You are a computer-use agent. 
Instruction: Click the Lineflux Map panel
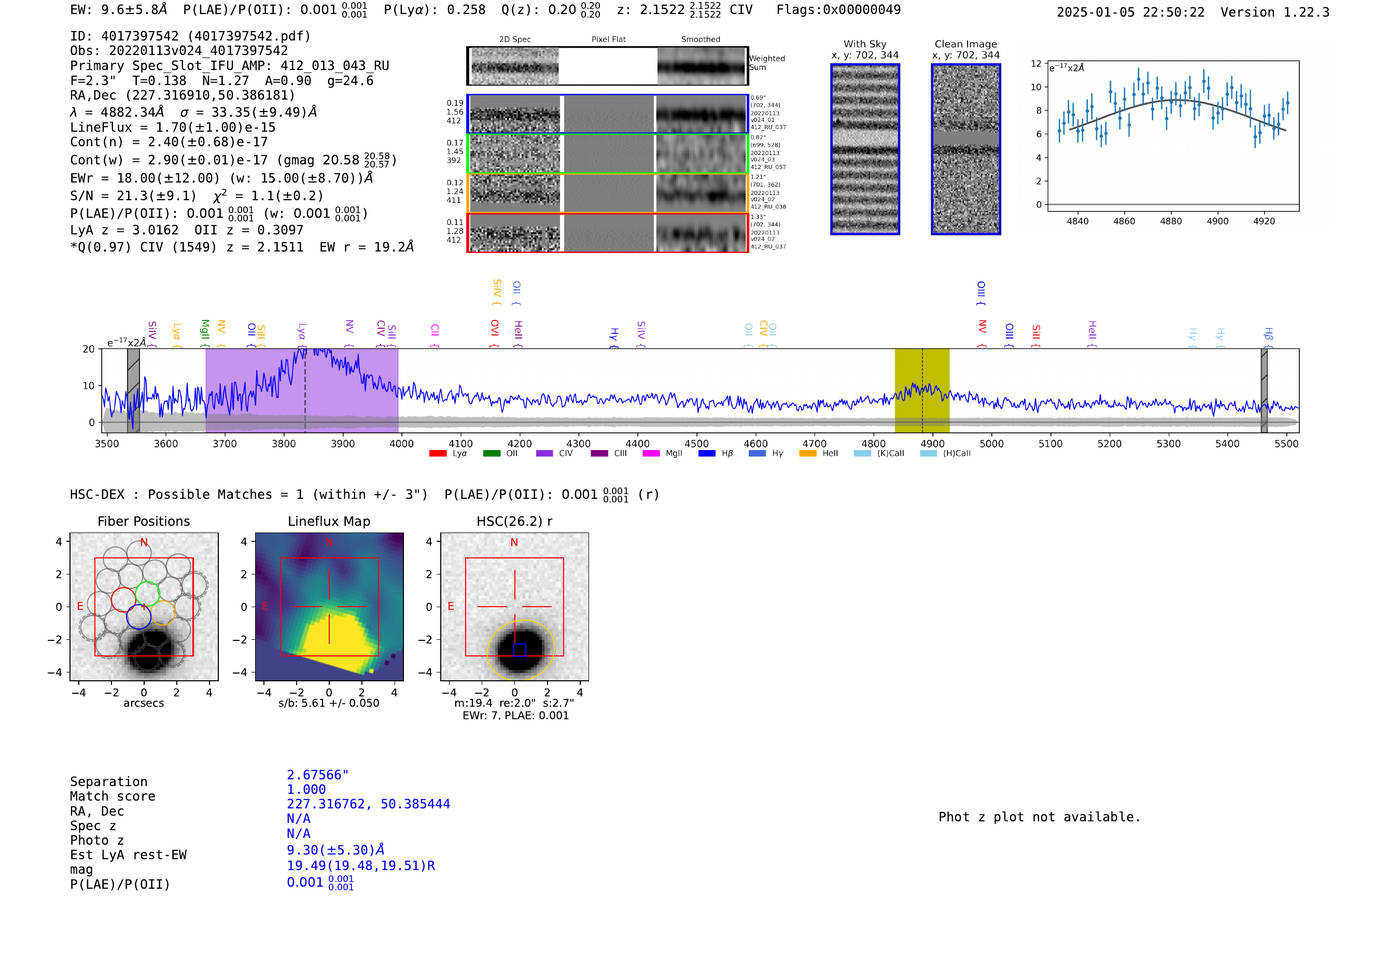pos(329,607)
